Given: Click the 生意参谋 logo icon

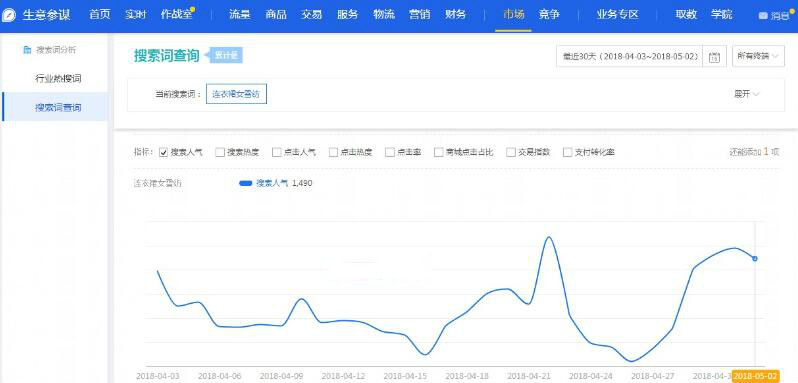Looking at the screenshot, I should coord(9,15).
